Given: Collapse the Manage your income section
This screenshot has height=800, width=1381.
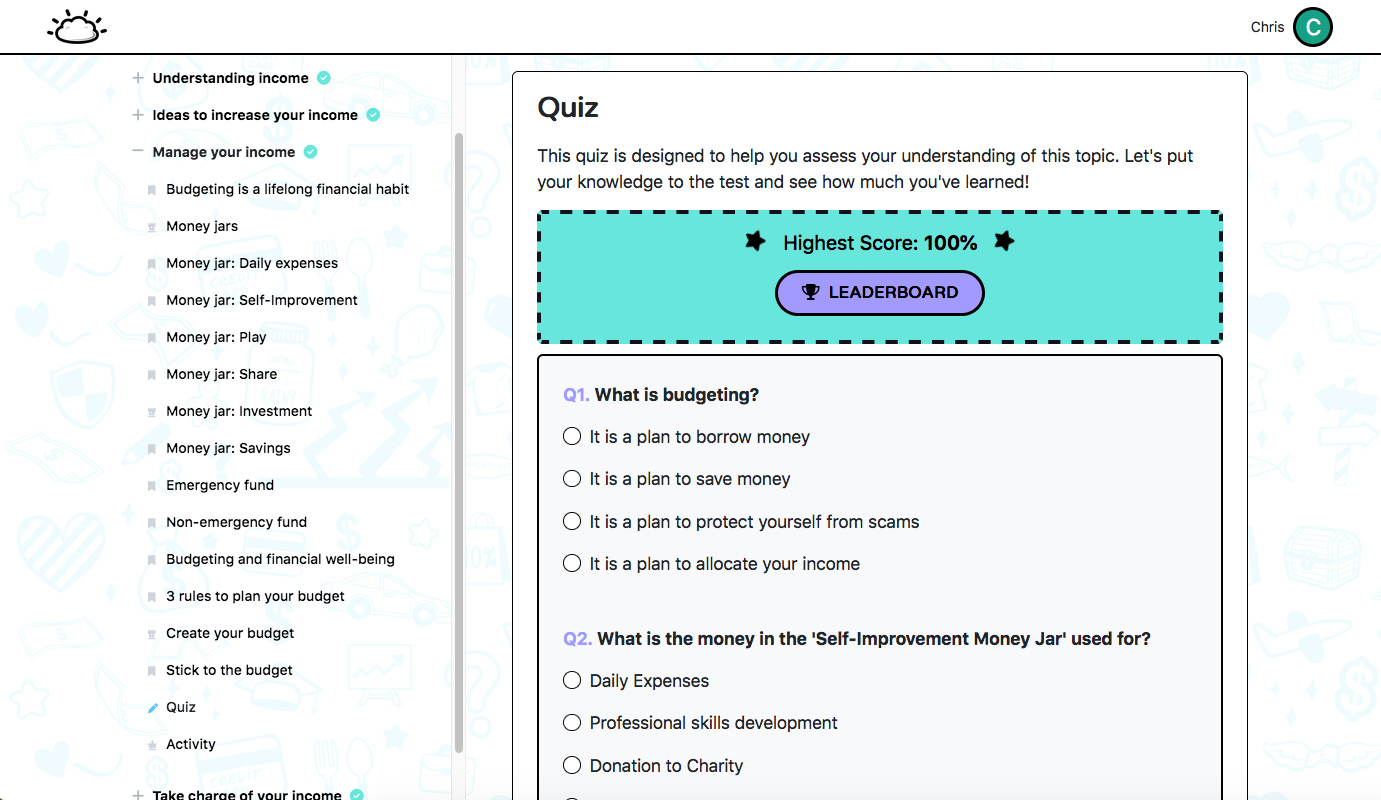Looking at the screenshot, I should click(x=138, y=152).
